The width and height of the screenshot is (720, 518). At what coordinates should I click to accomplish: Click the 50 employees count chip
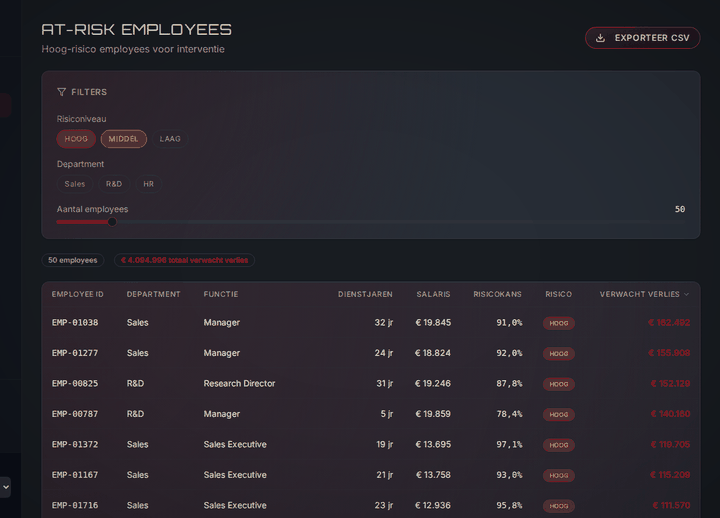pyautogui.click(x=73, y=260)
